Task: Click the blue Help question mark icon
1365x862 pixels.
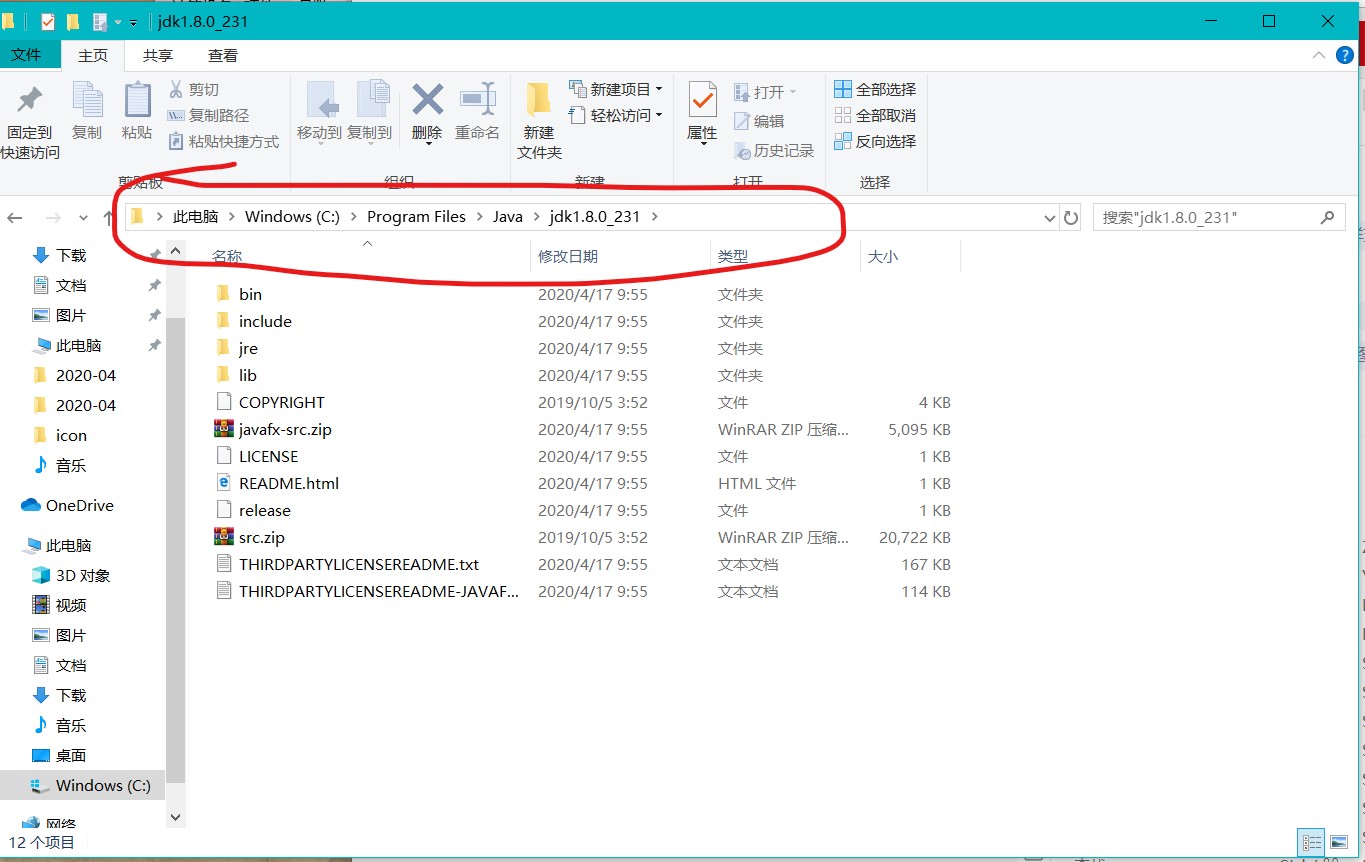Action: [1345, 55]
